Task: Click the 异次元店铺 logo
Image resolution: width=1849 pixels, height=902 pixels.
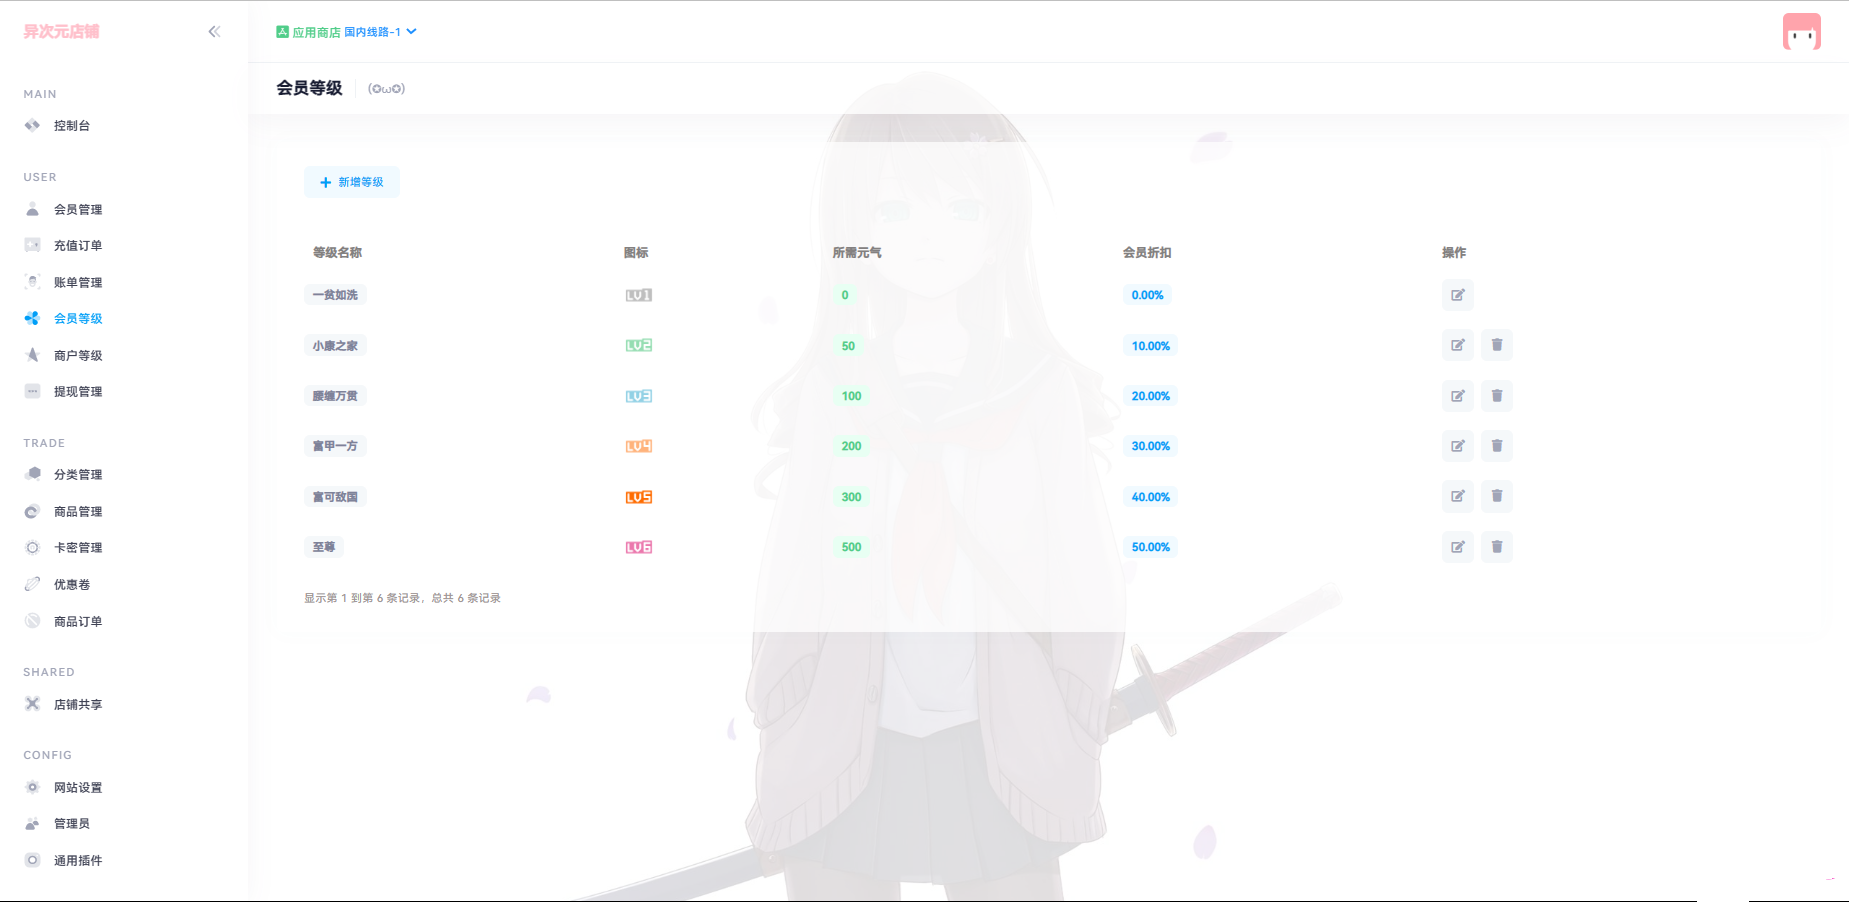Action: pyautogui.click(x=61, y=32)
